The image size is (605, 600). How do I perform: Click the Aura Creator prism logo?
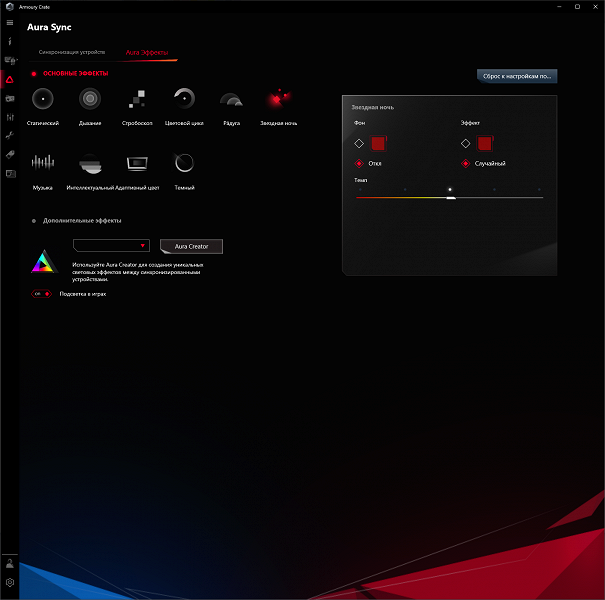click(44, 261)
